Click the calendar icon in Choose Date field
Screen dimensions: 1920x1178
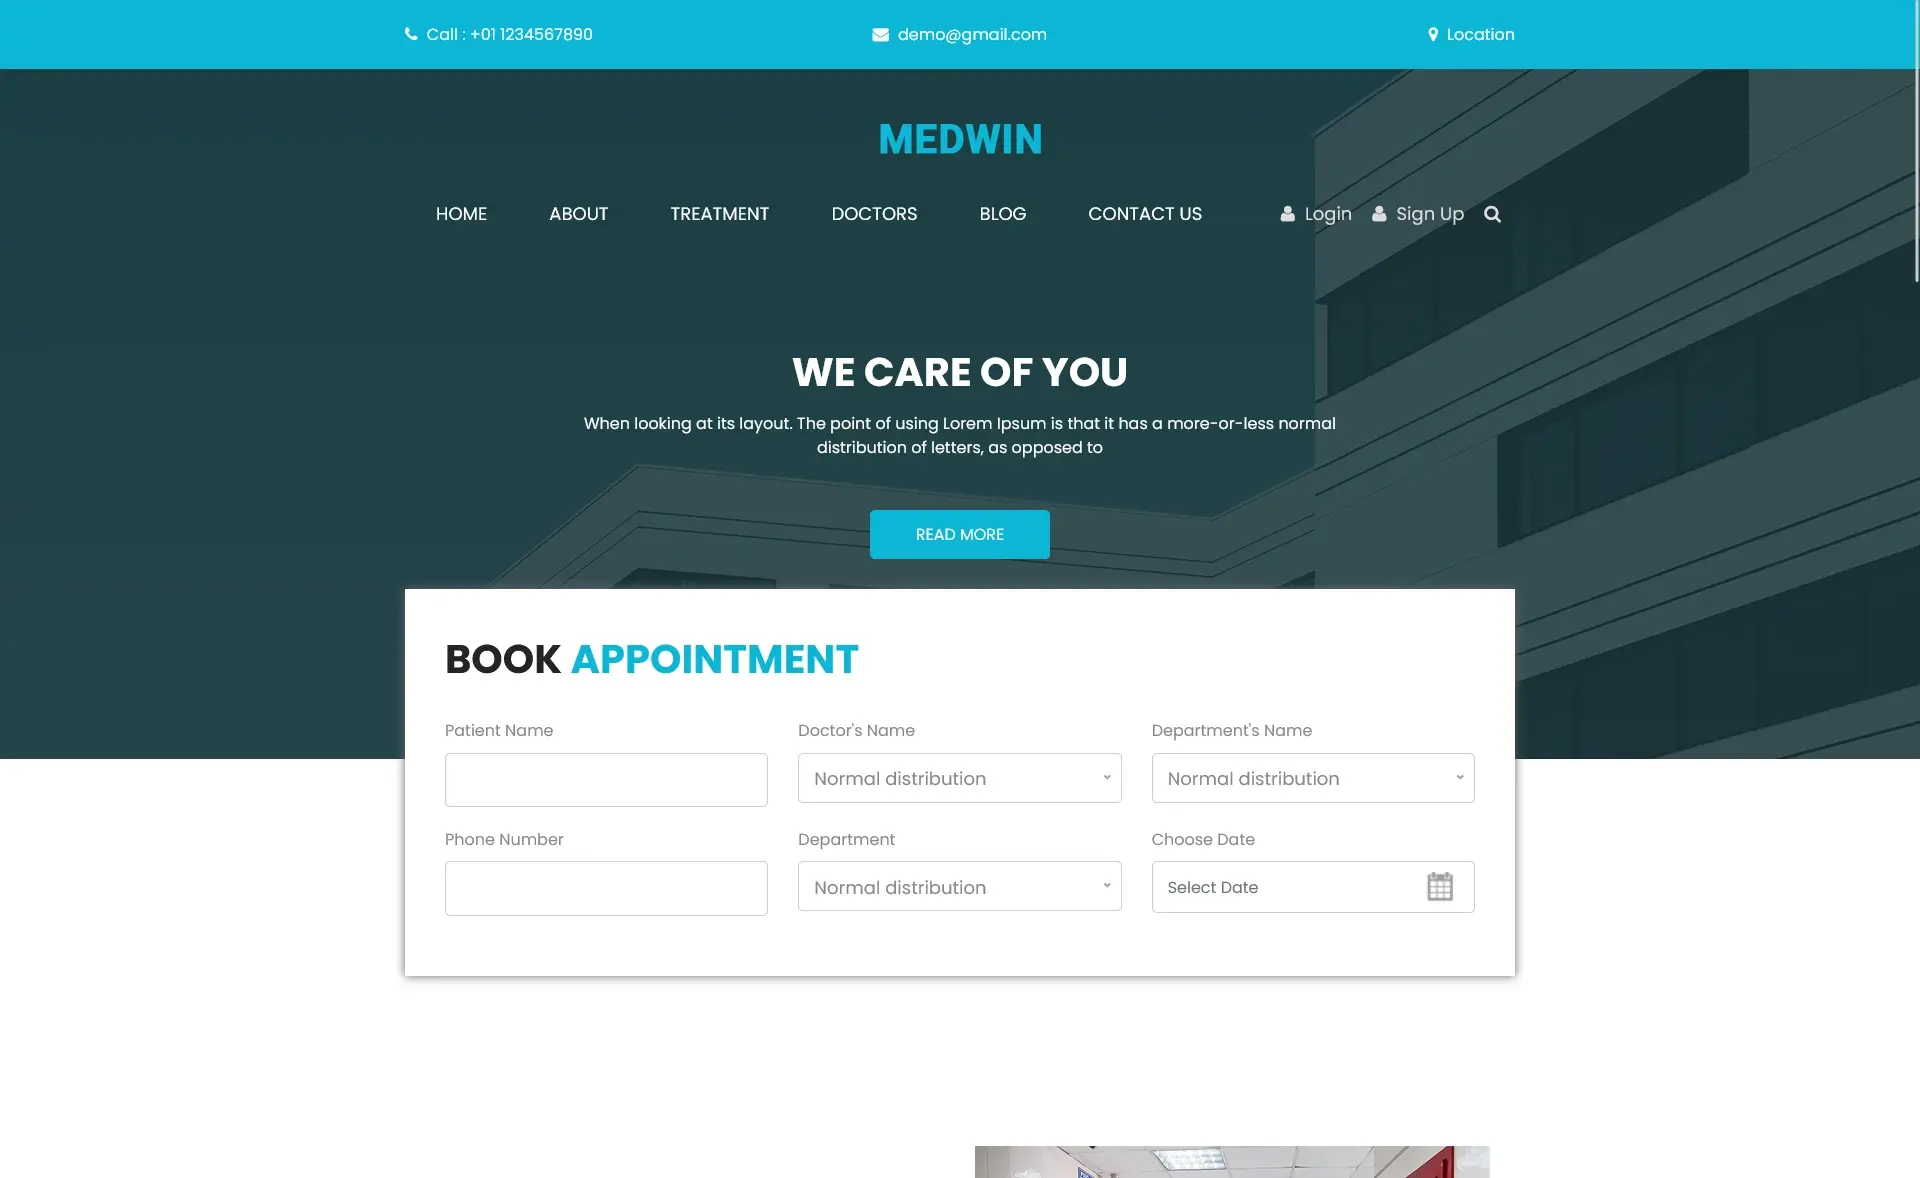(x=1440, y=887)
